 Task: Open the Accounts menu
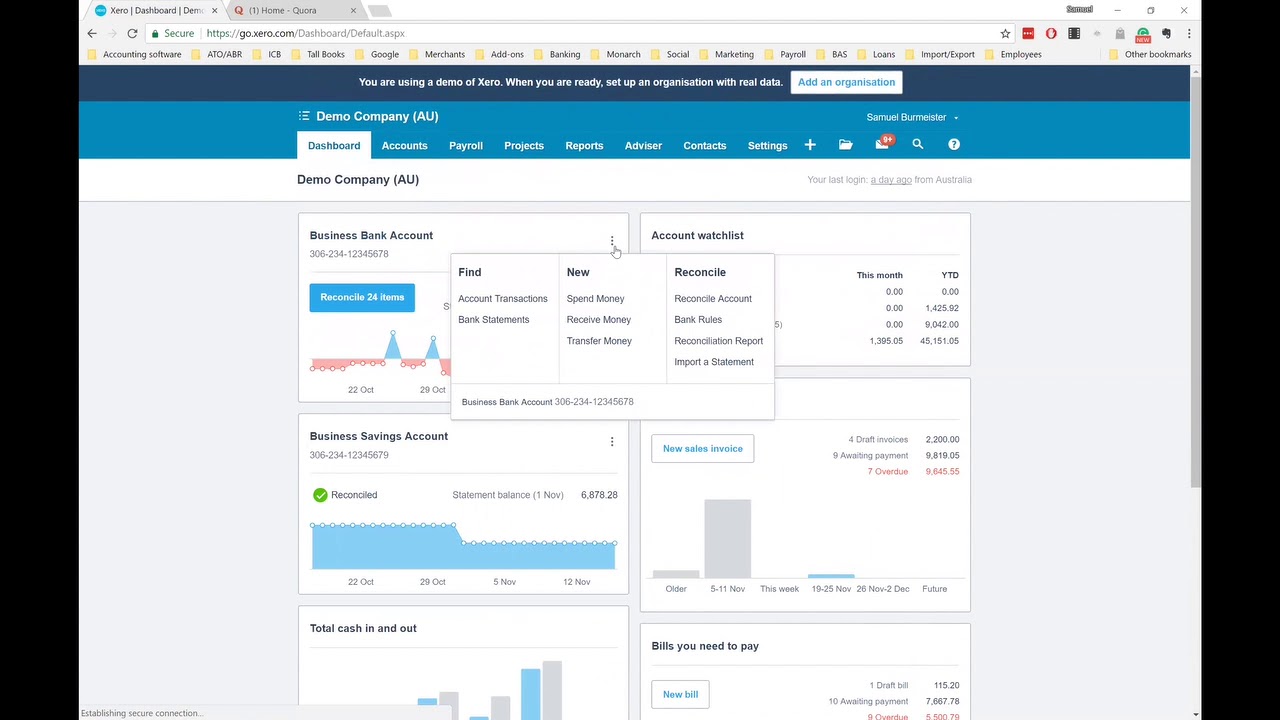click(404, 146)
